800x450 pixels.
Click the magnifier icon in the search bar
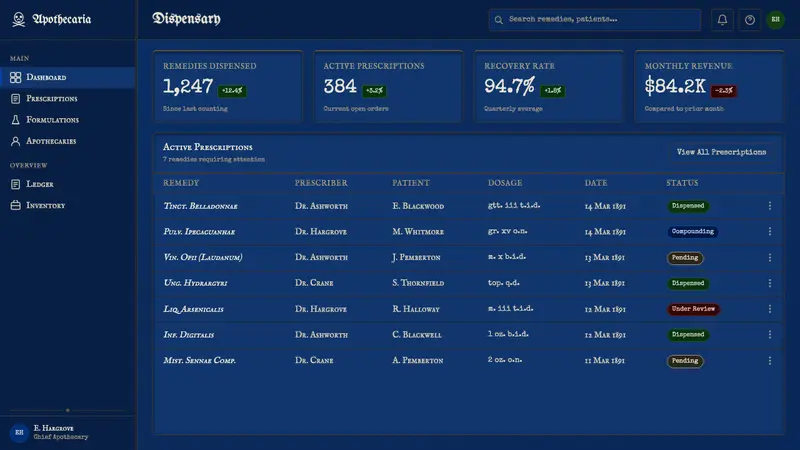coord(498,20)
